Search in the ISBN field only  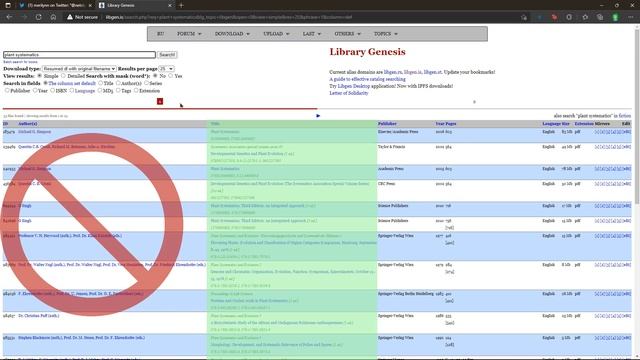point(52,91)
